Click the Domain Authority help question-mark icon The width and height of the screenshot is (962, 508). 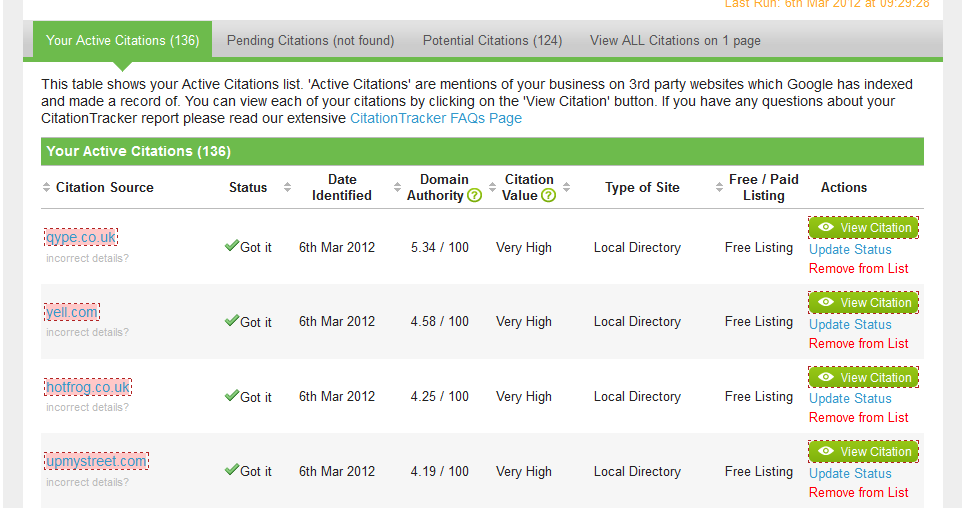(475, 196)
